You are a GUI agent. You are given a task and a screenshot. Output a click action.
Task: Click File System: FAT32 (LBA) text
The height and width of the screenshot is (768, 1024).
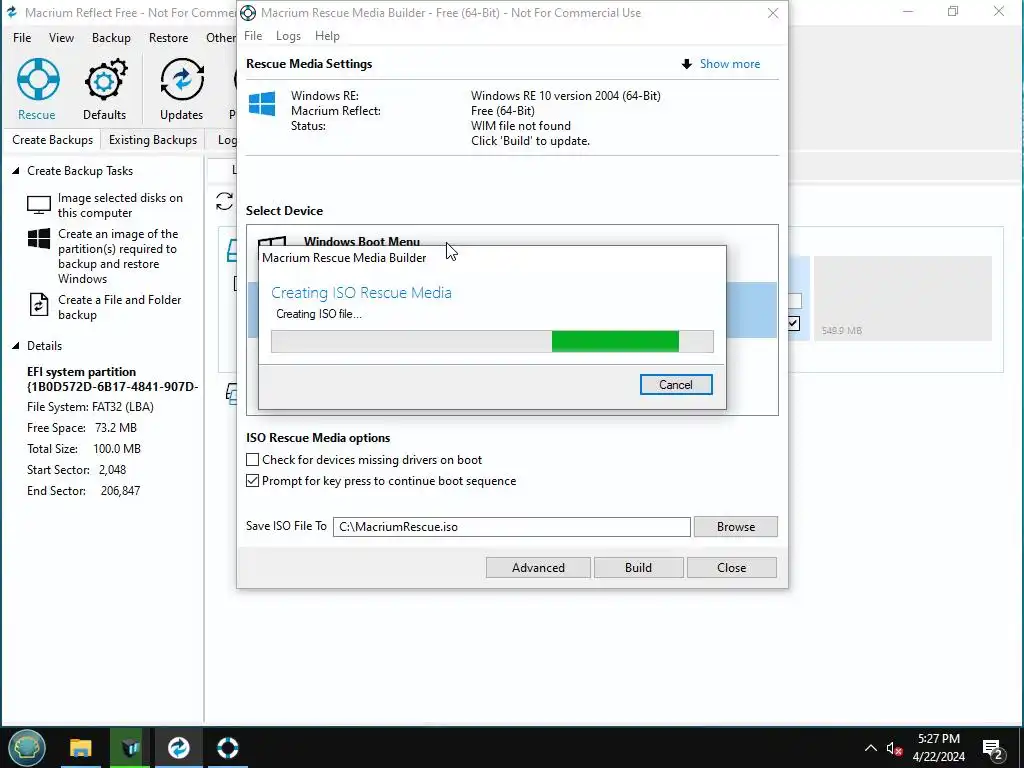pos(90,407)
